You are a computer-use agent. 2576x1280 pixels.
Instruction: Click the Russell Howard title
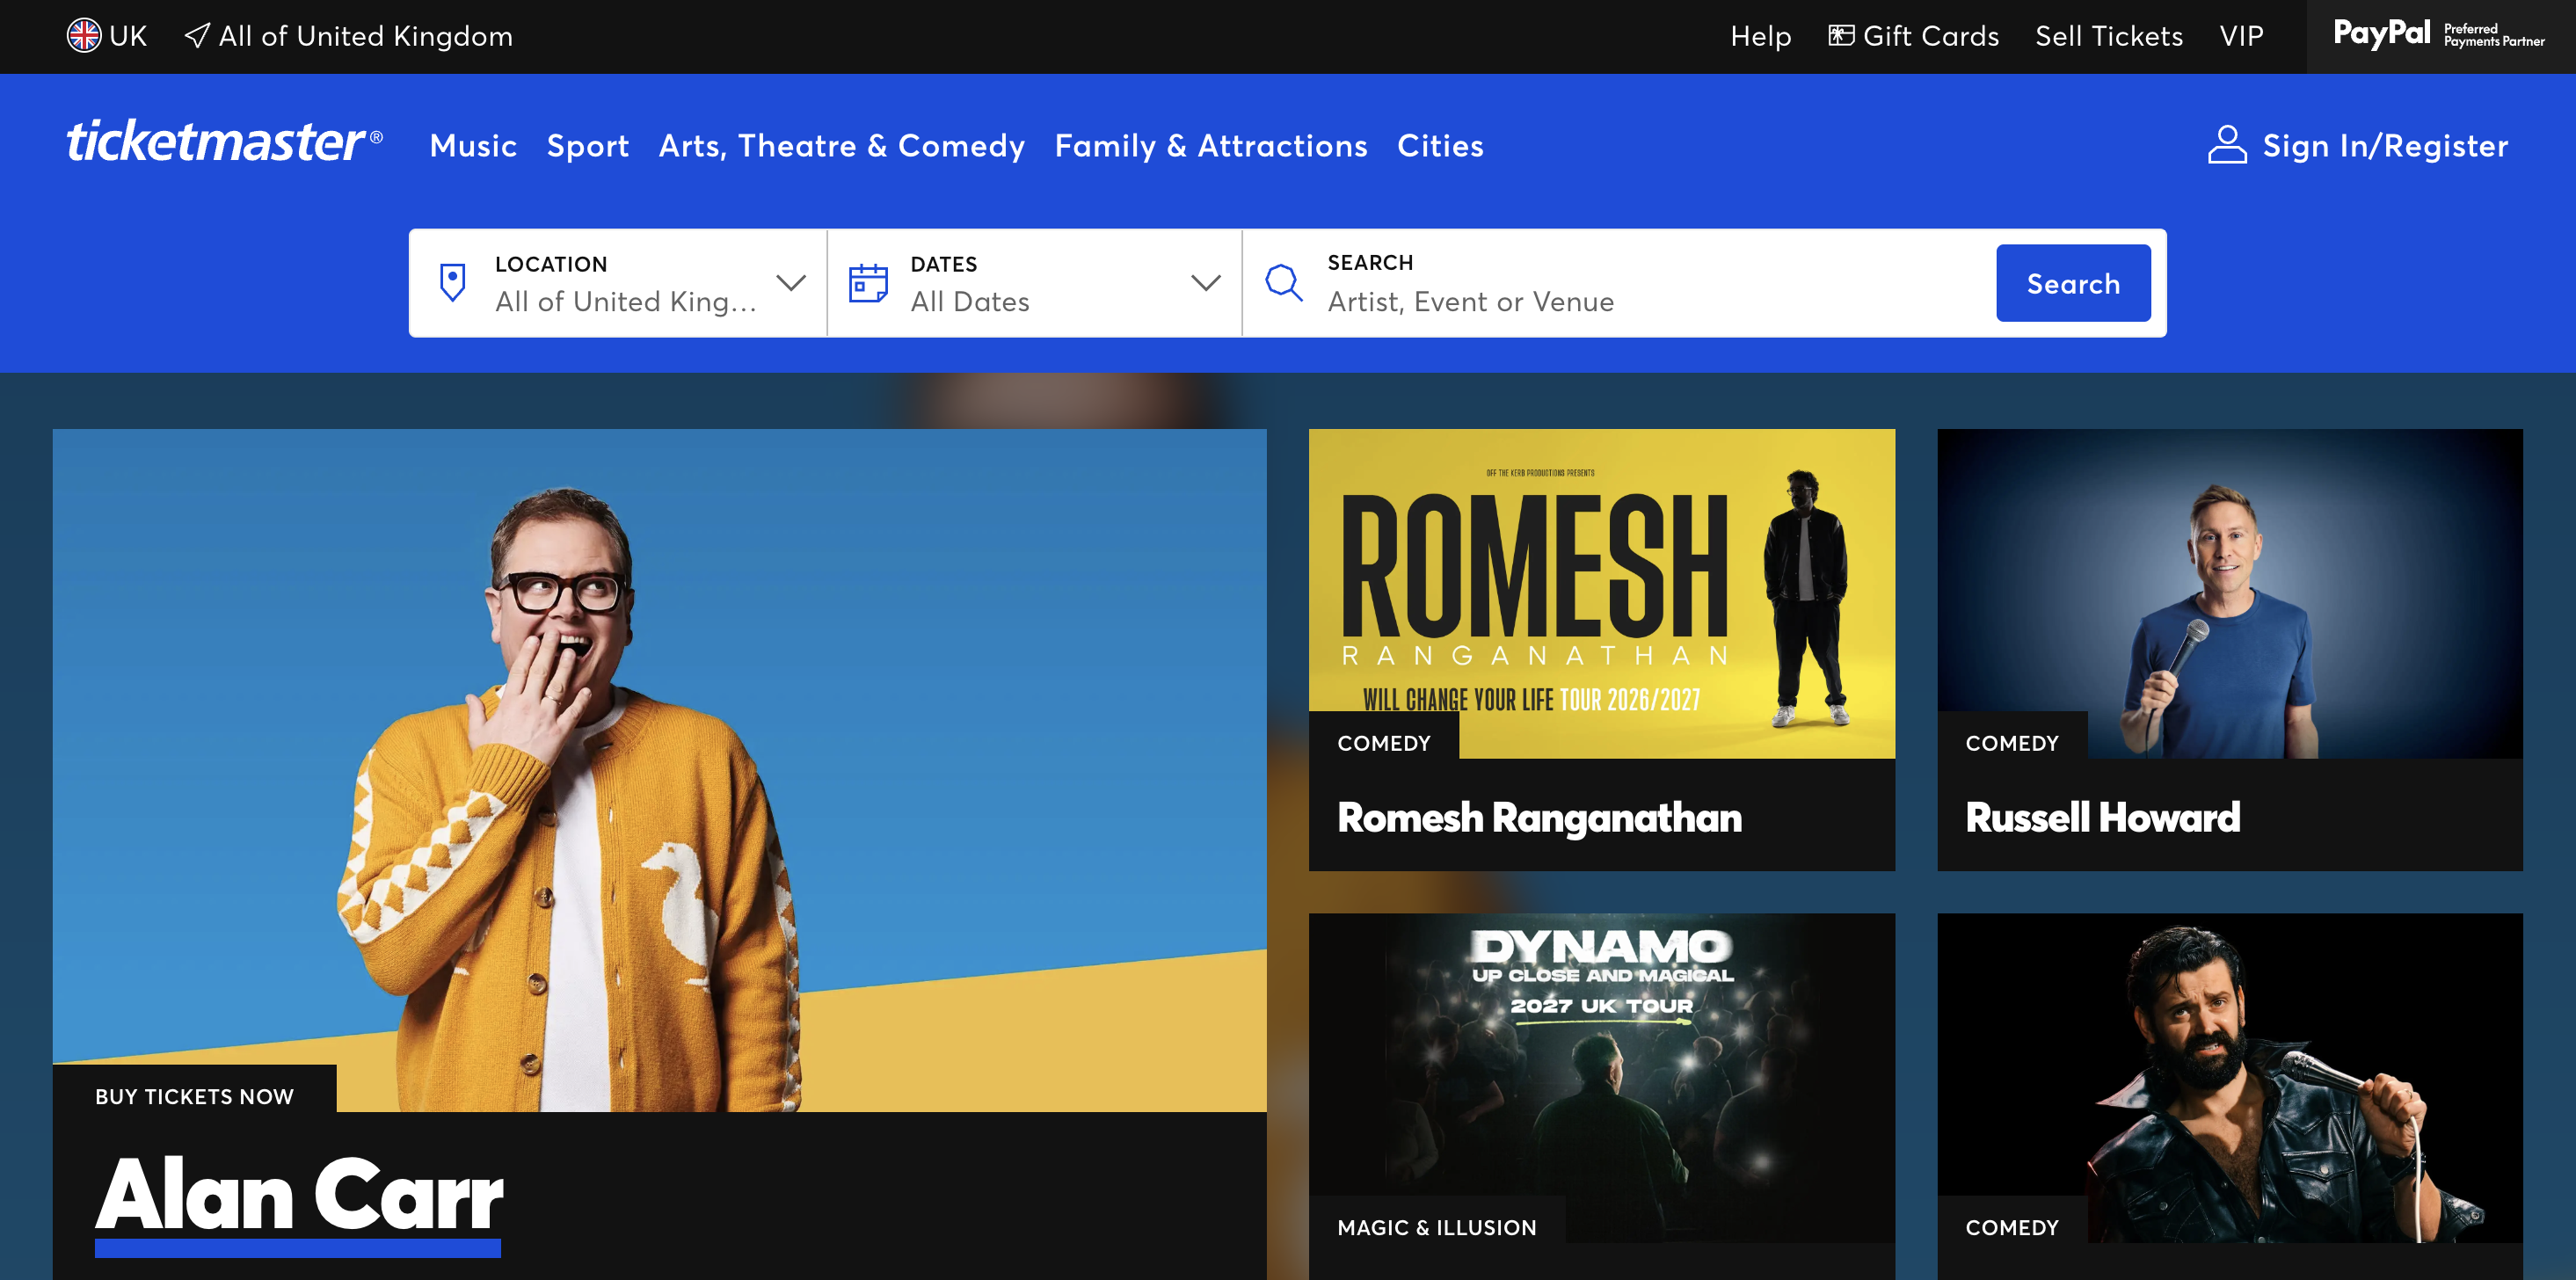[2102, 818]
